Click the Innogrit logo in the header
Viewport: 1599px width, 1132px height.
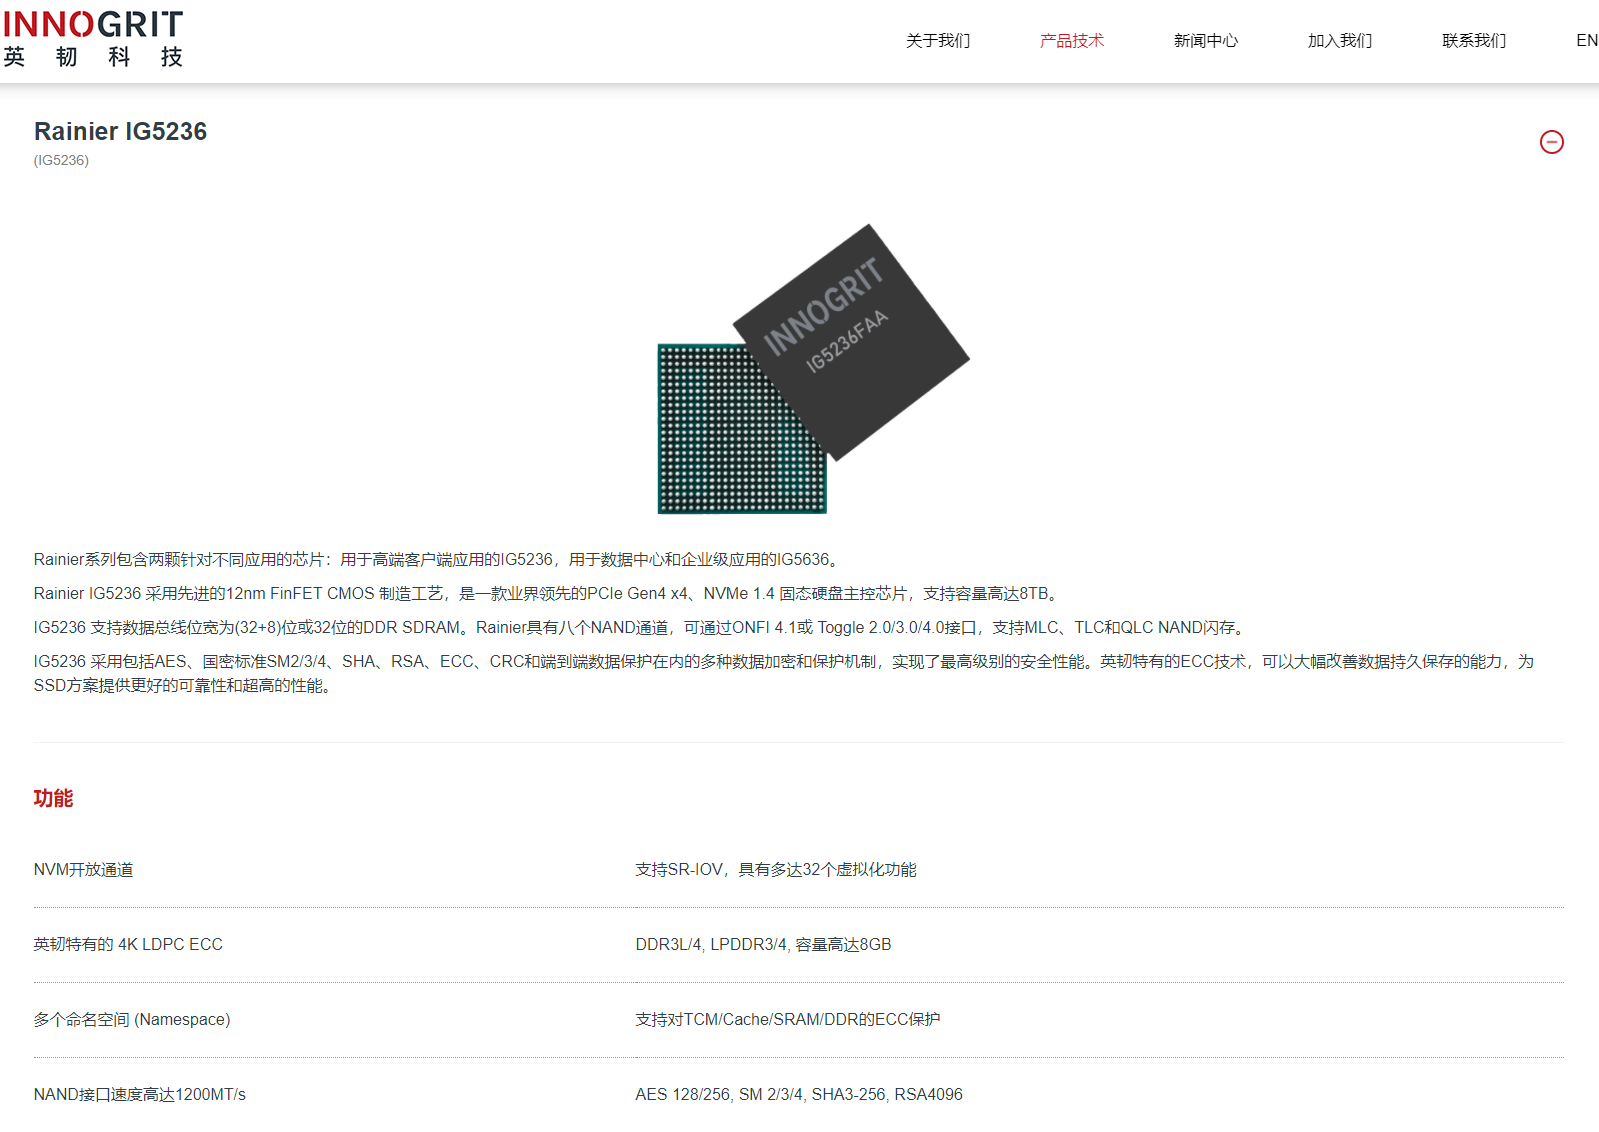pyautogui.click(x=93, y=39)
